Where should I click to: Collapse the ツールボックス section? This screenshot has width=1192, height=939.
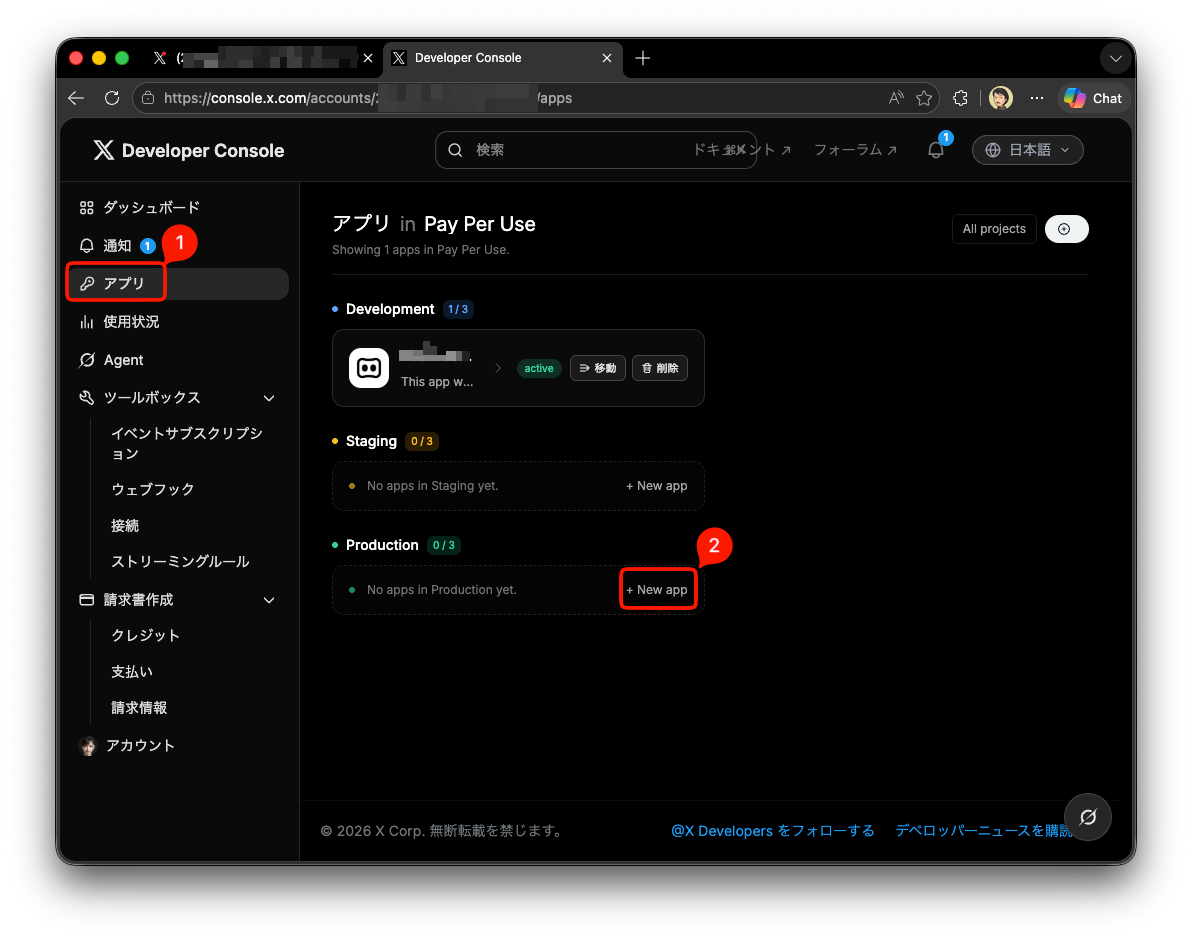(269, 398)
